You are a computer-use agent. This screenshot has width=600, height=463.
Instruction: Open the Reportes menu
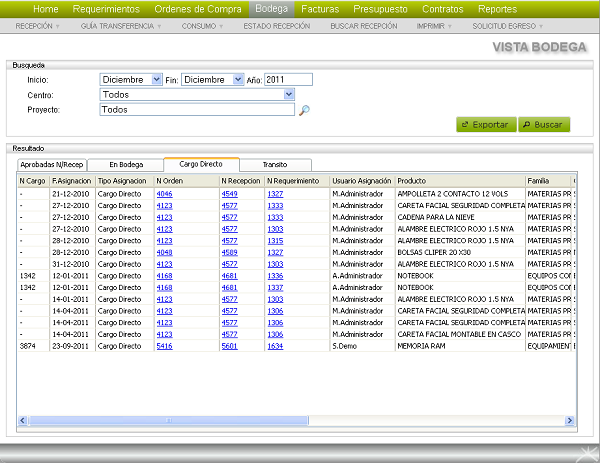click(497, 9)
